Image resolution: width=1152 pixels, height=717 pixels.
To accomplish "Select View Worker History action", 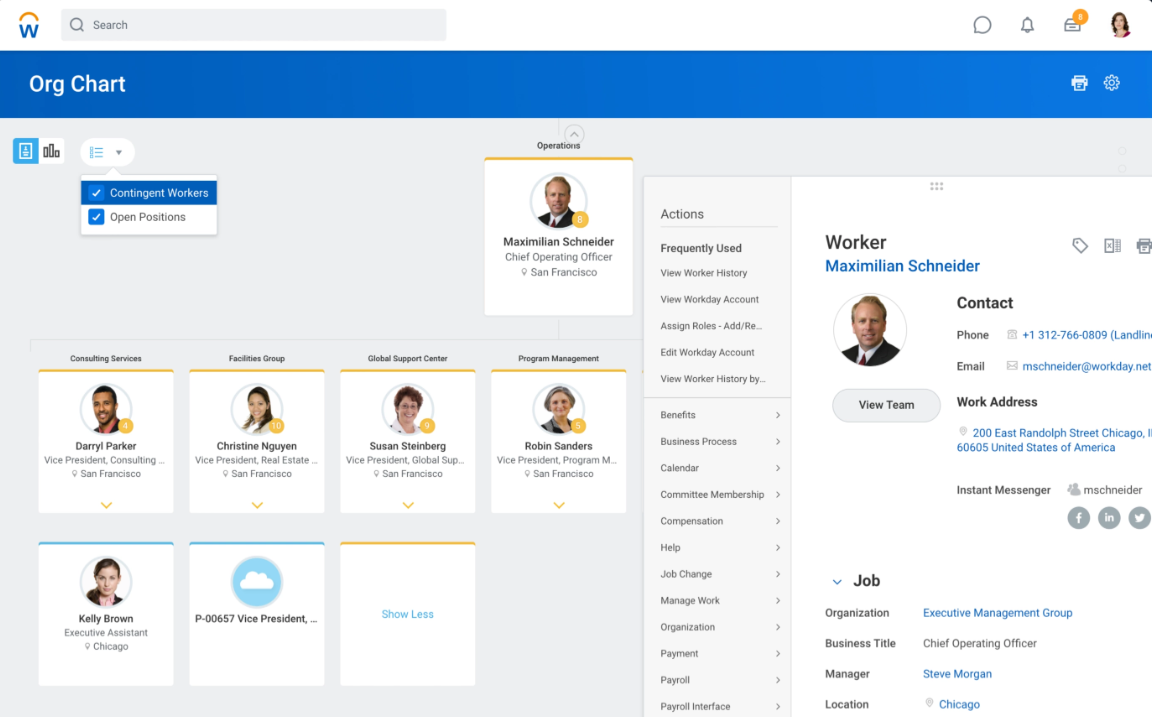I will coord(703,273).
